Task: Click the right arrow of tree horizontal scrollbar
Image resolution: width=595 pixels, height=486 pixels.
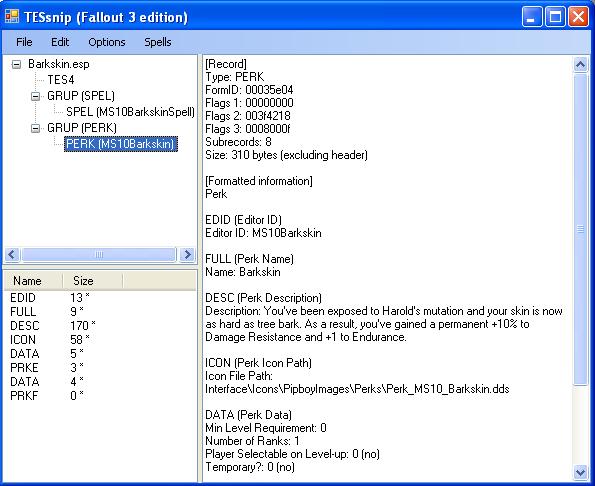Action: (187, 255)
